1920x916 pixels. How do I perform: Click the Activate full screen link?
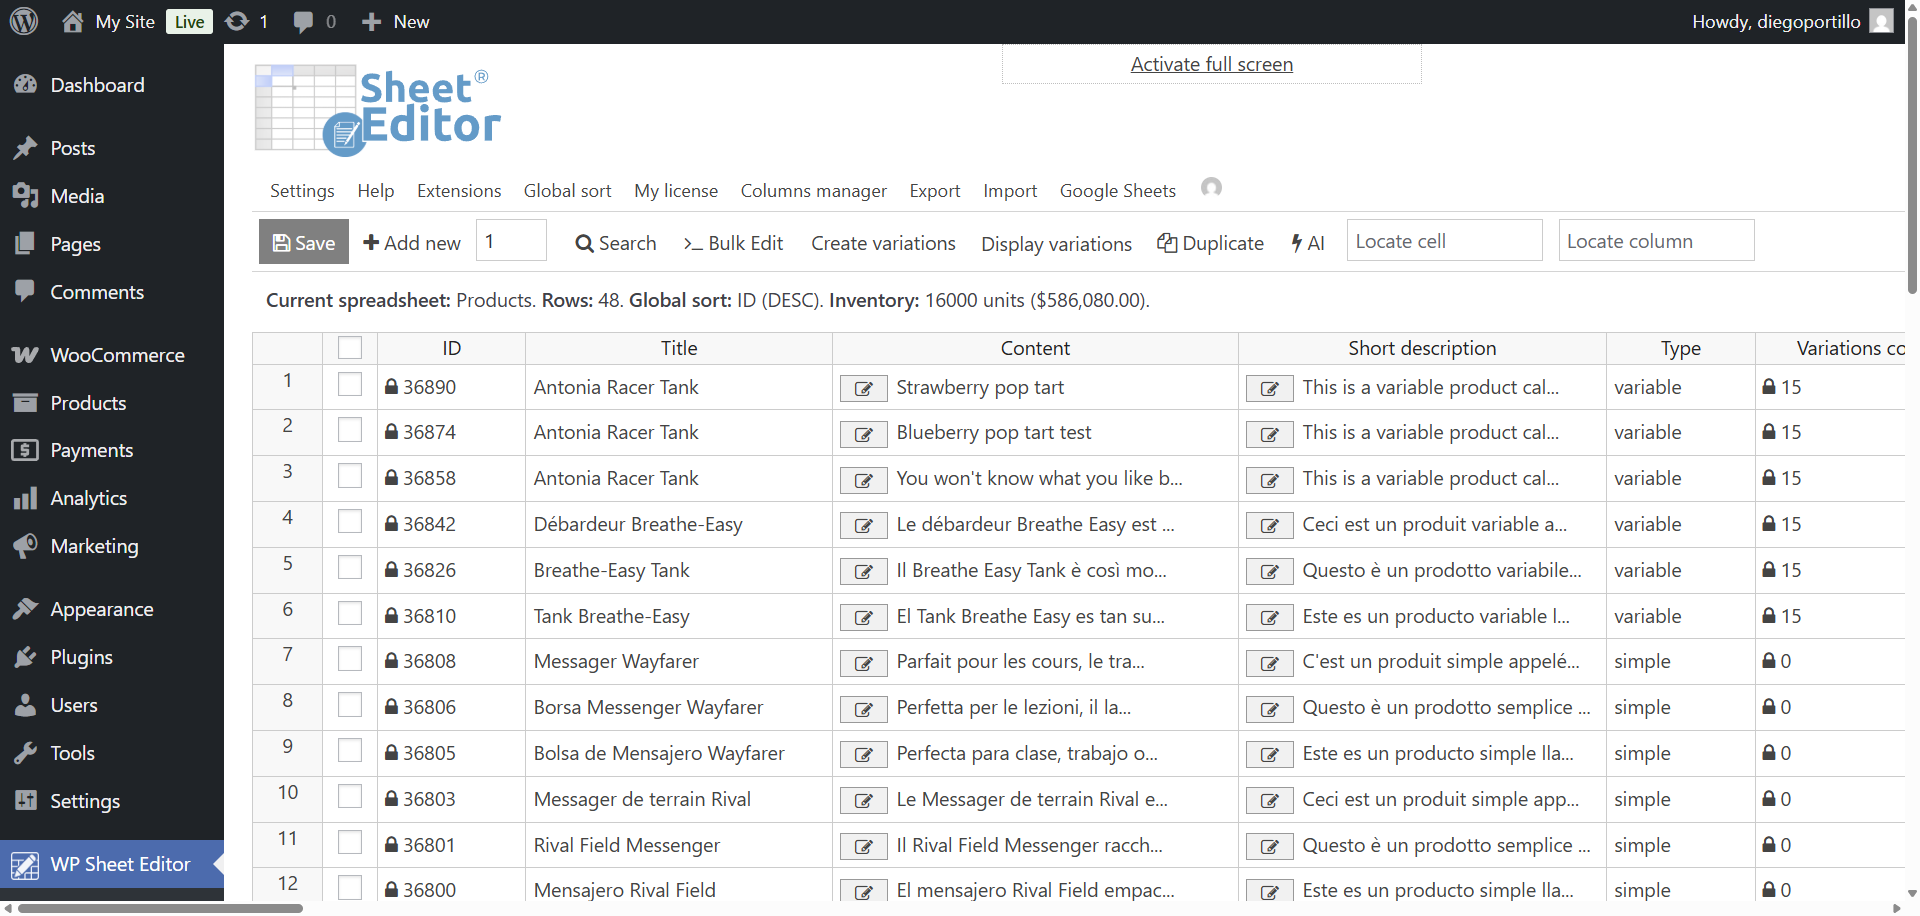tap(1211, 64)
